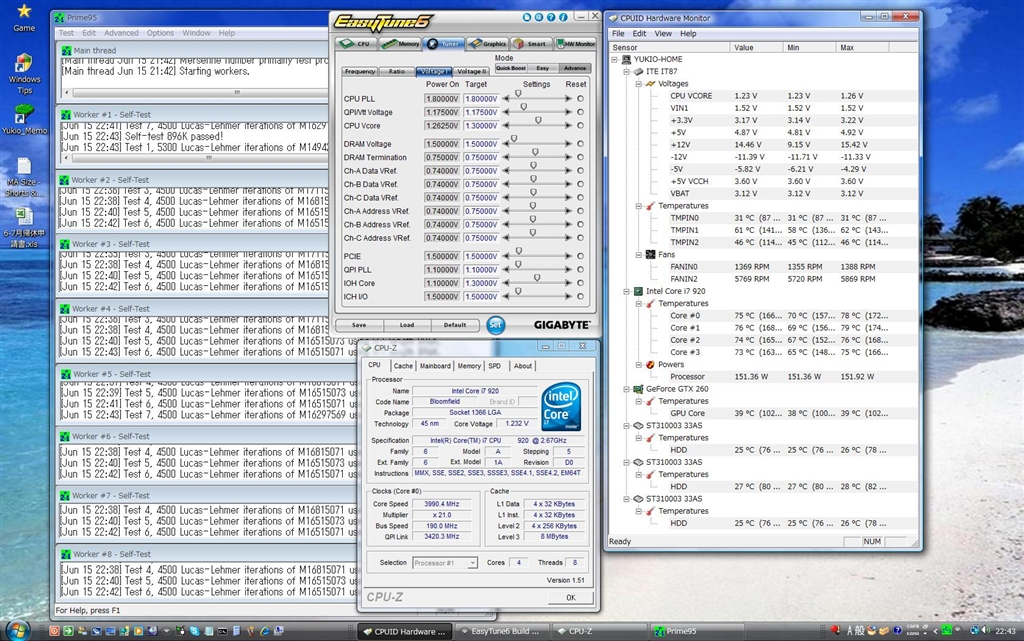Click the CPU Vcore target voltage field
The image size is (1024, 641).
tap(481, 126)
